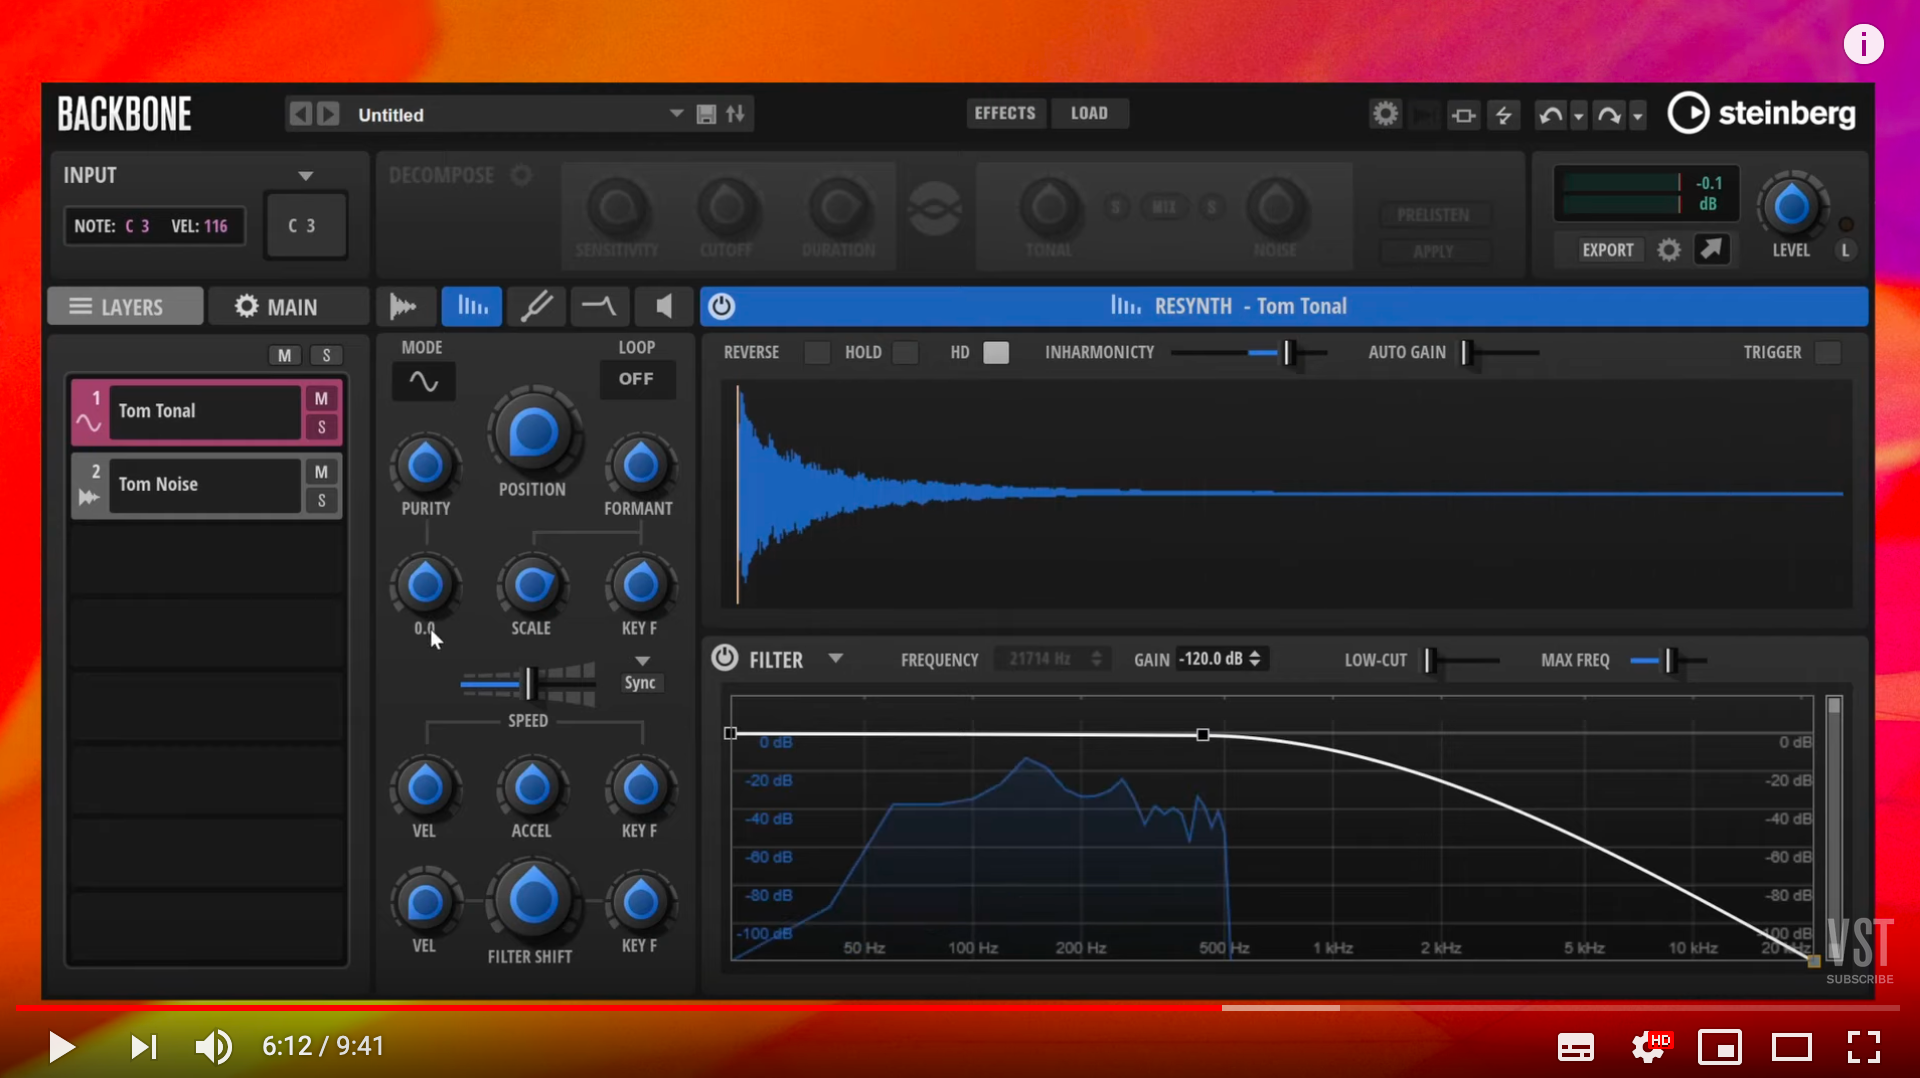Image resolution: width=1920 pixels, height=1078 pixels.
Task: Go to previous preset arrow
Action: click(301, 114)
